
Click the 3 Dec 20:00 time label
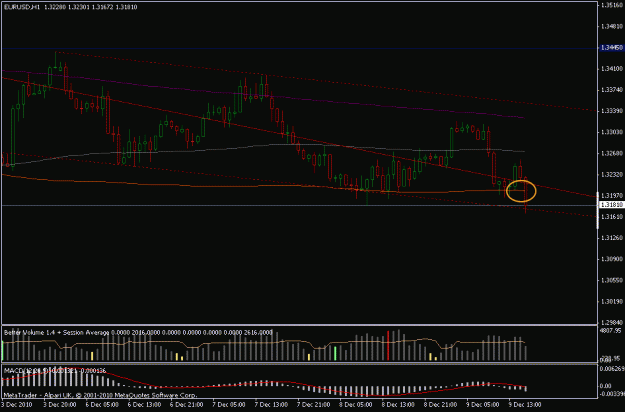58,405
